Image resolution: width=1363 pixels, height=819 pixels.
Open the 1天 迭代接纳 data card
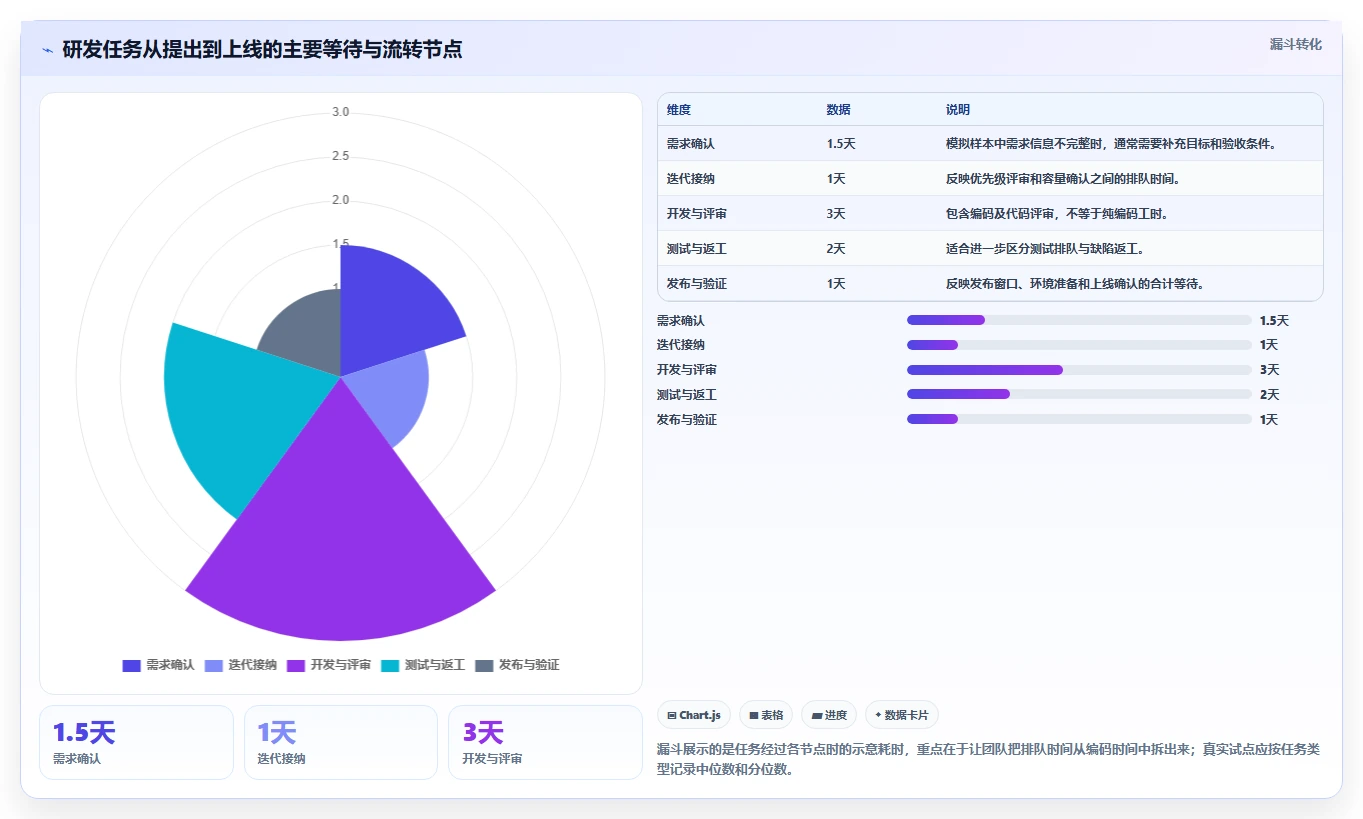coord(341,742)
